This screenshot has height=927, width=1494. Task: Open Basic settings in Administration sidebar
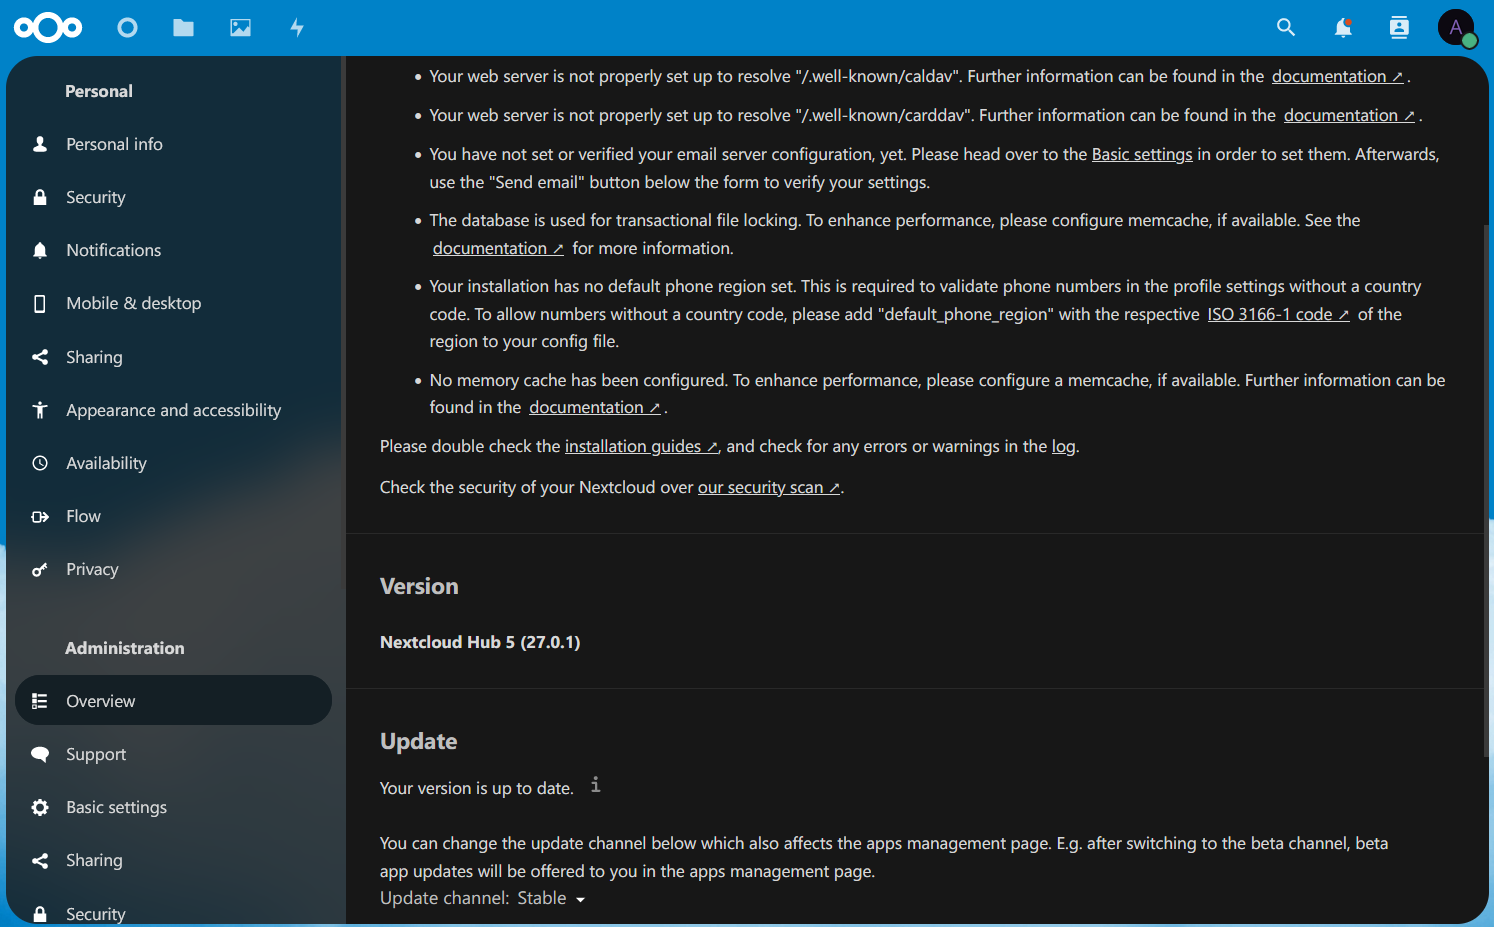(173, 807)
